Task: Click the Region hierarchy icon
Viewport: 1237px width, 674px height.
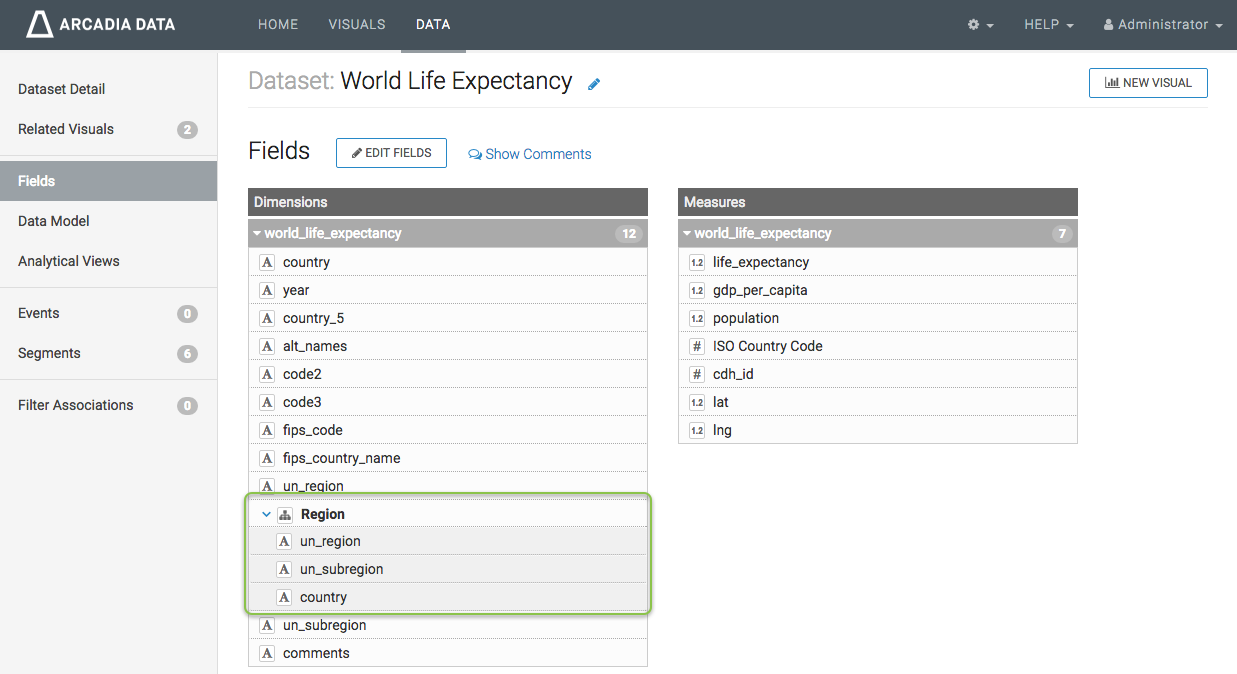Action: point(285,514)
